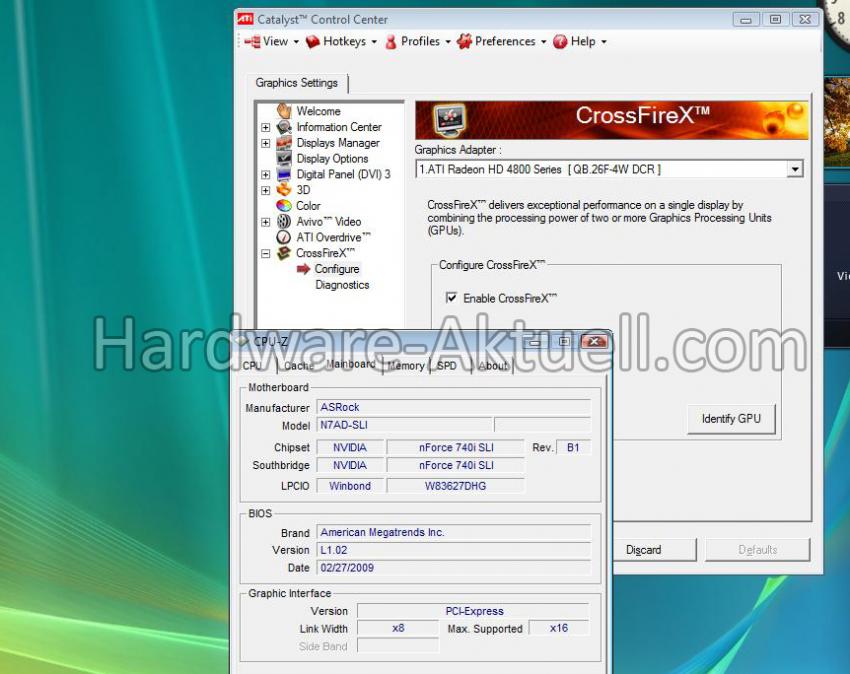Switch to the Memory tab in CPU-Z
The image size is (850, 674).
[x=406, y=366]
